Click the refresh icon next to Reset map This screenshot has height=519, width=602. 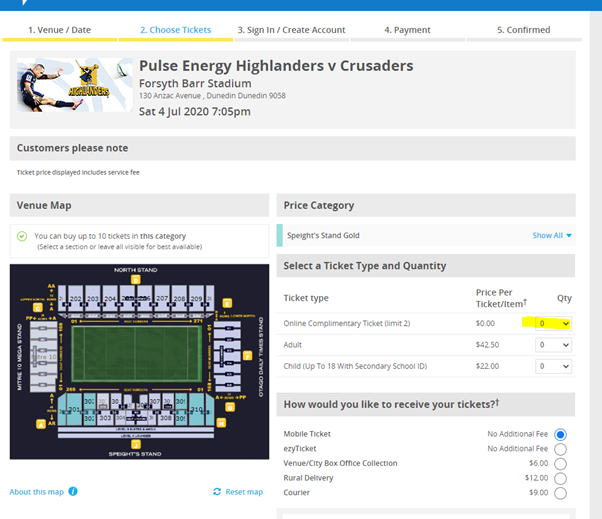tap(217, 492)
